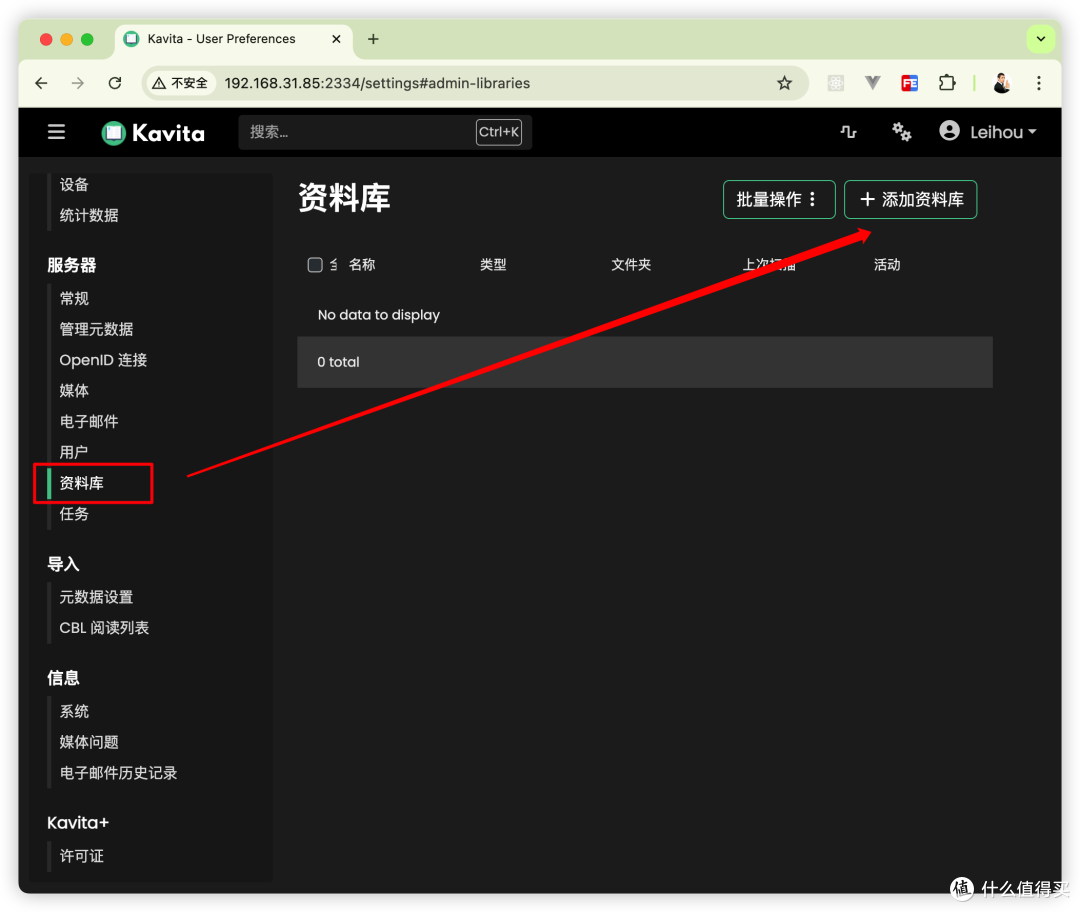Bookmark the page with the star icon

pyautogui.click(x=785, y=83)
